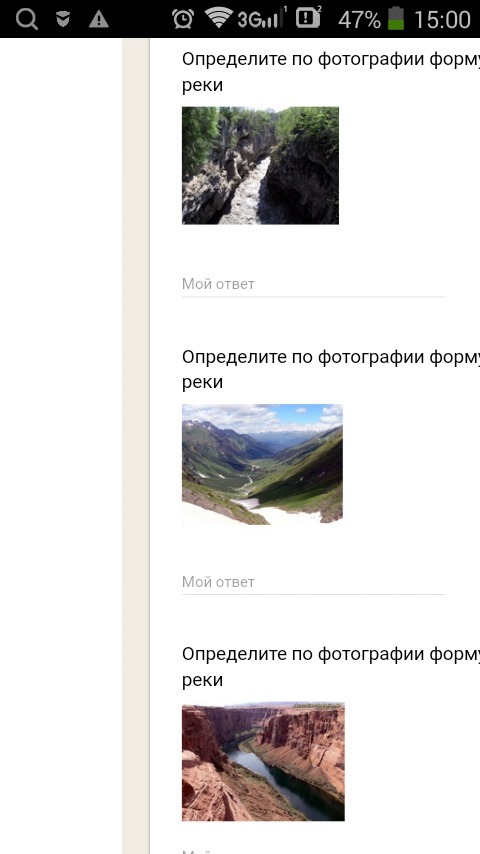Open the warning triangle notification icon

[99, 20]
